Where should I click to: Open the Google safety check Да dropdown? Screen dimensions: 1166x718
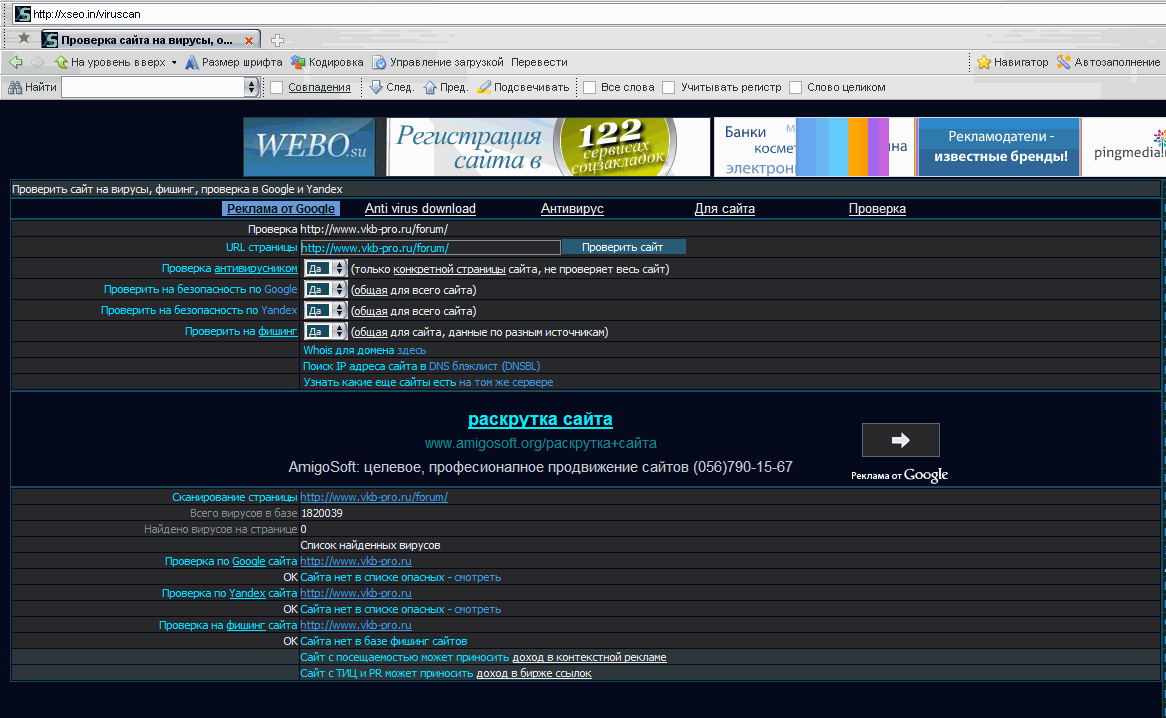(326, 289)
